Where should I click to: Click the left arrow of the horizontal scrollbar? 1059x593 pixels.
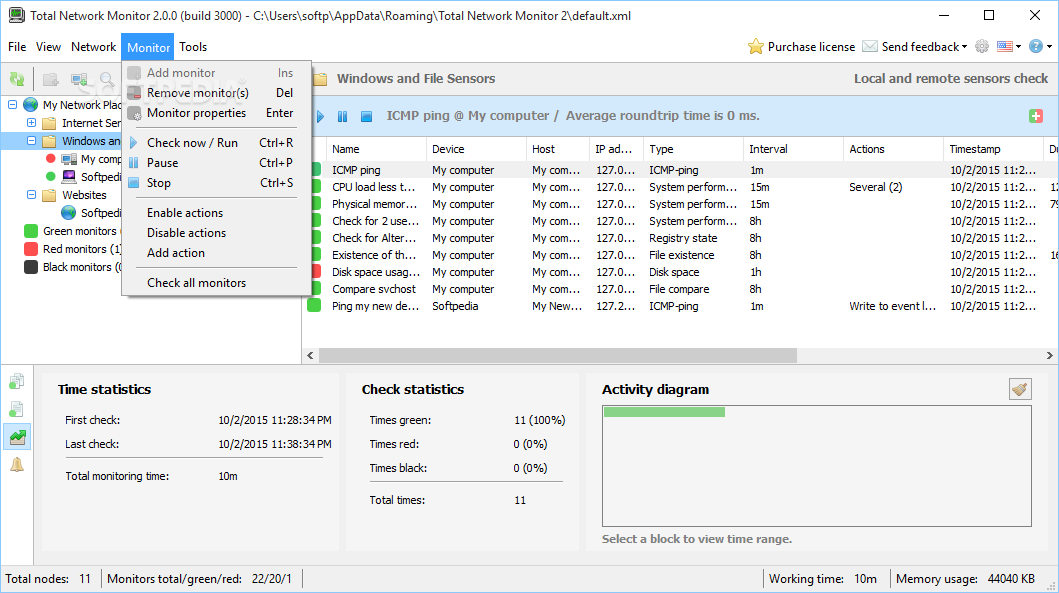coord(311,355)
